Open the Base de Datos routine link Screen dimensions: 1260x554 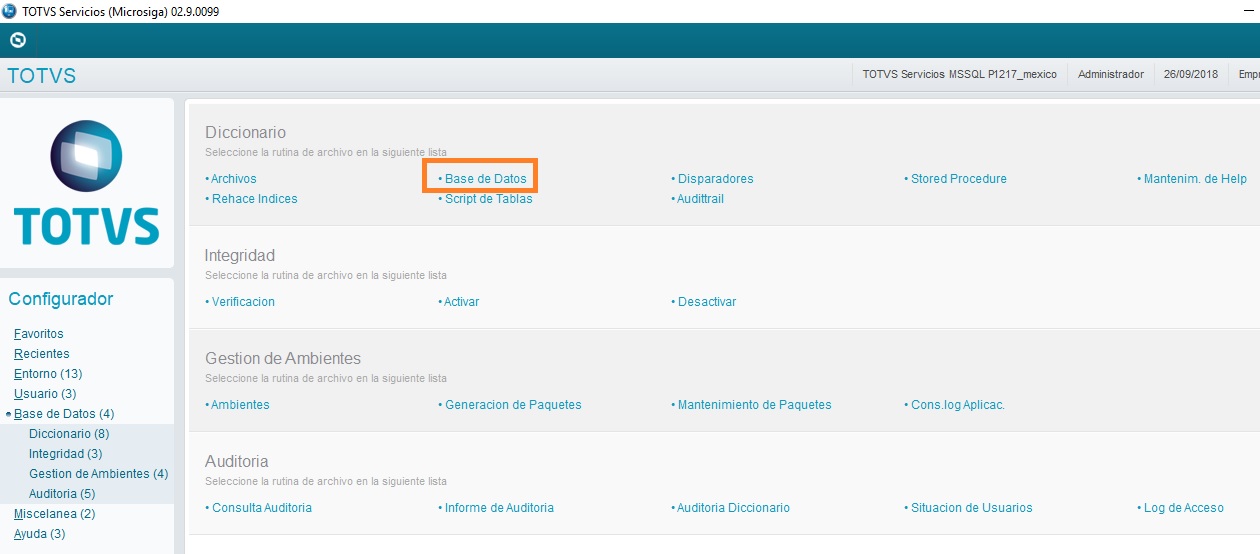[485, 179]
